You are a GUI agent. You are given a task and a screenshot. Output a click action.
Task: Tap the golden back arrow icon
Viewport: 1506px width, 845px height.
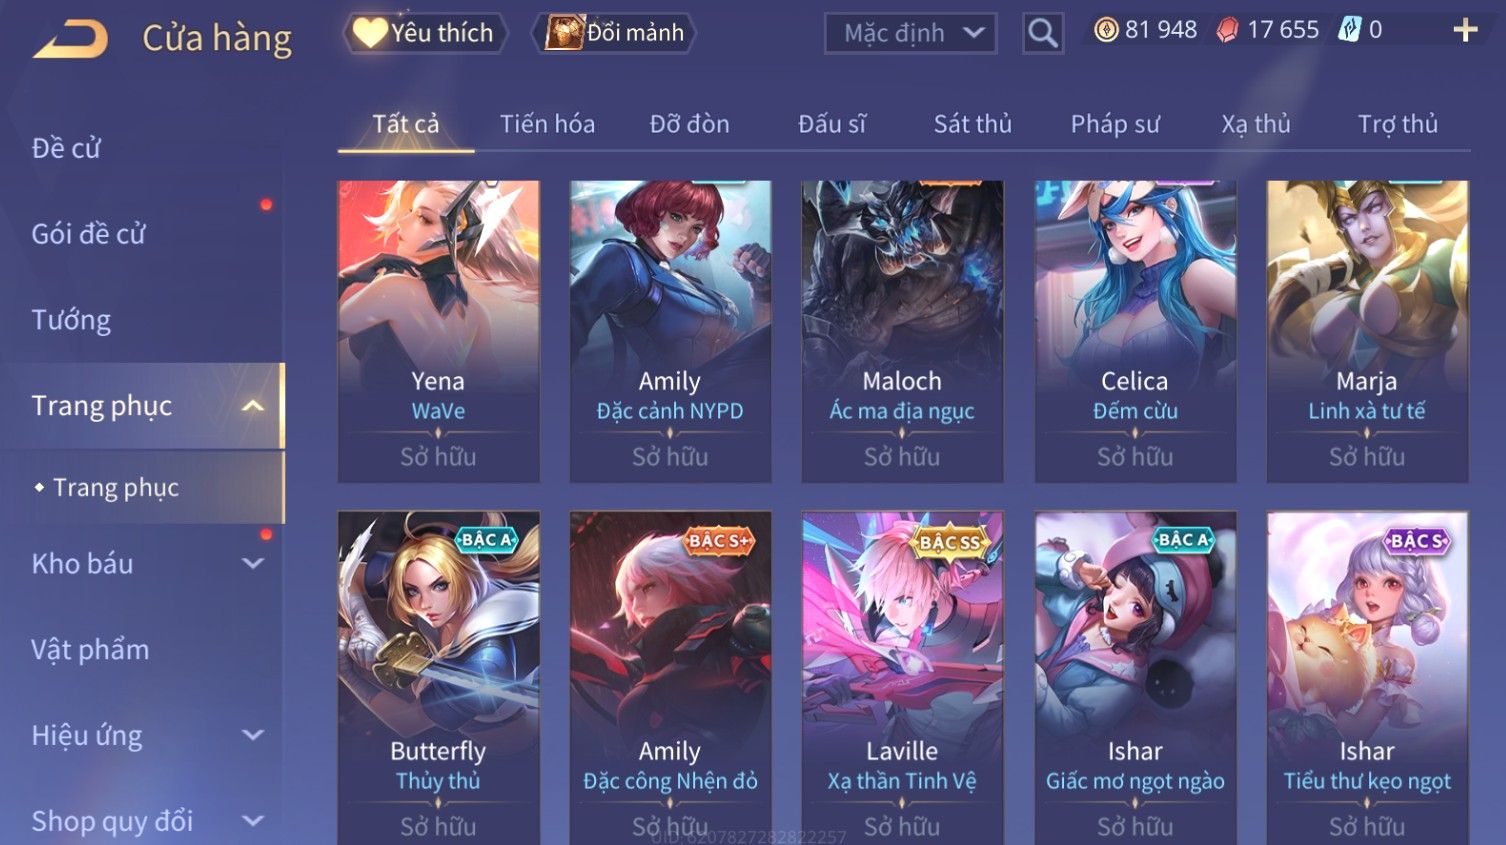70,40
